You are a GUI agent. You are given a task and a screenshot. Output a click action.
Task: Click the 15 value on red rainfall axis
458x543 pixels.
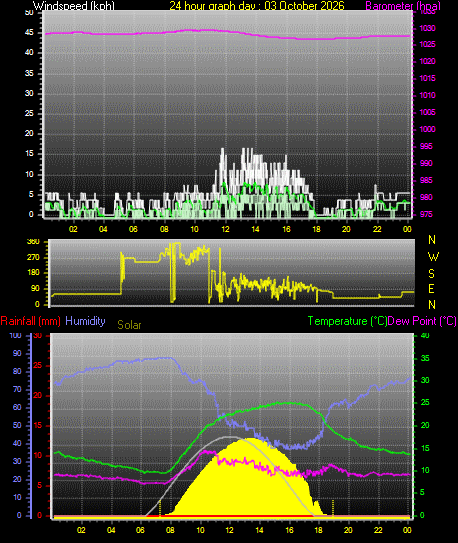pos(37,426)
